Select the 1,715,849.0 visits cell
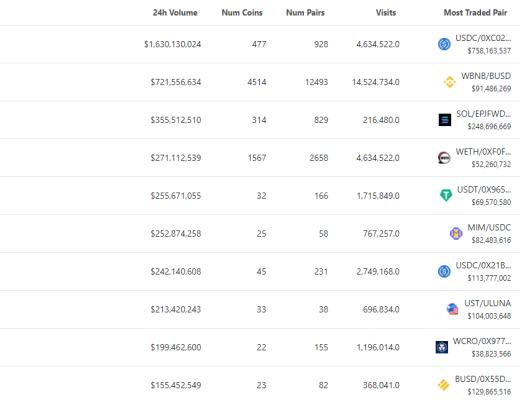The height and width of the screenshot is (400, 520). [x=378, y=196]
